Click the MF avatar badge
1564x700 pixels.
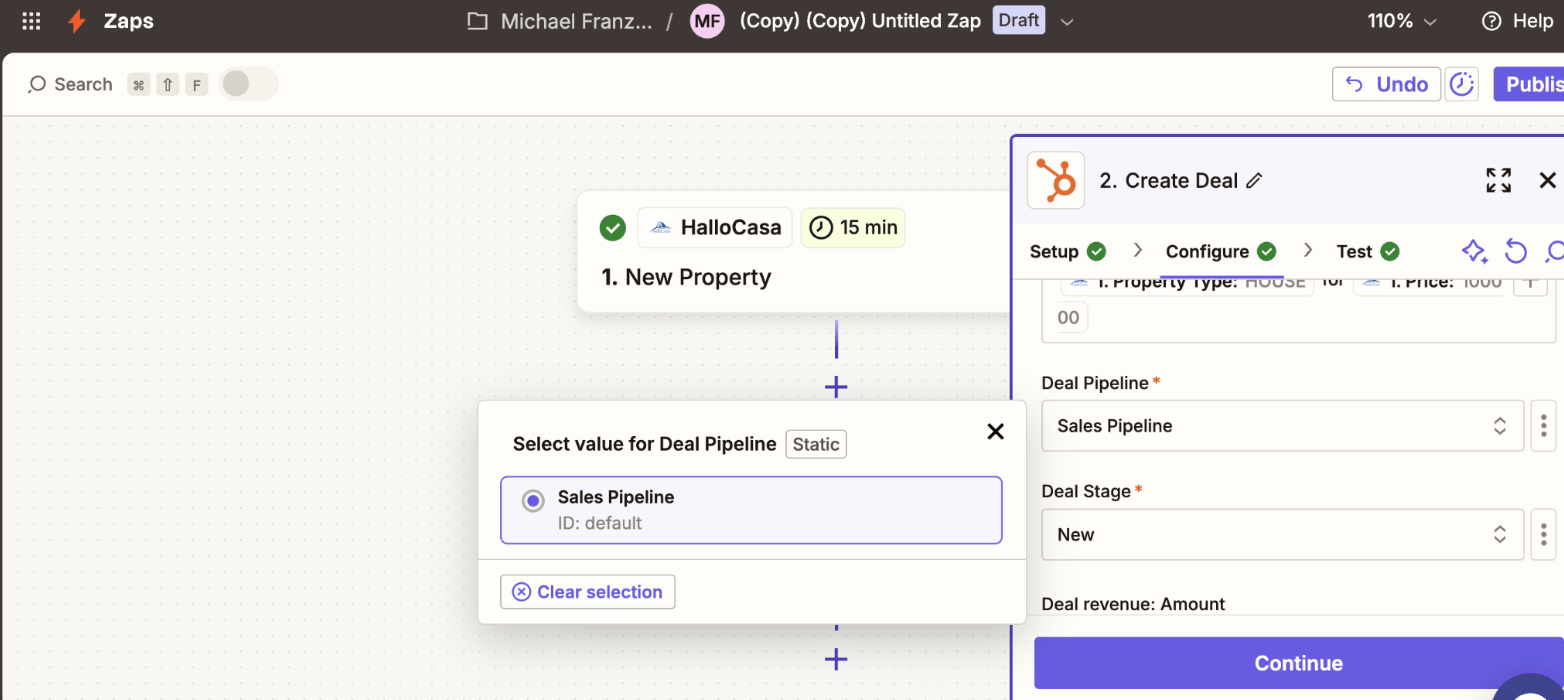click(x=707, y=21)
